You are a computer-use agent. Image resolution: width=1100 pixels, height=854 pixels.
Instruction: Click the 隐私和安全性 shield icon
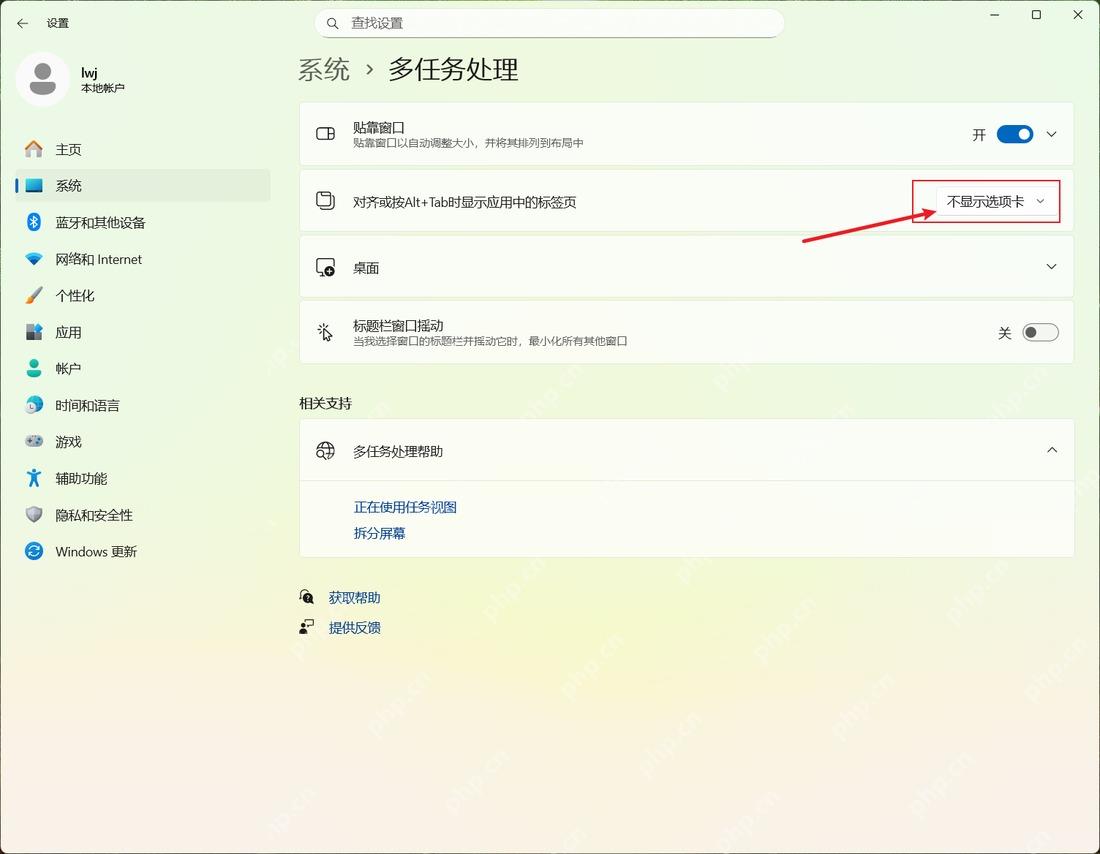click(34, 514)
